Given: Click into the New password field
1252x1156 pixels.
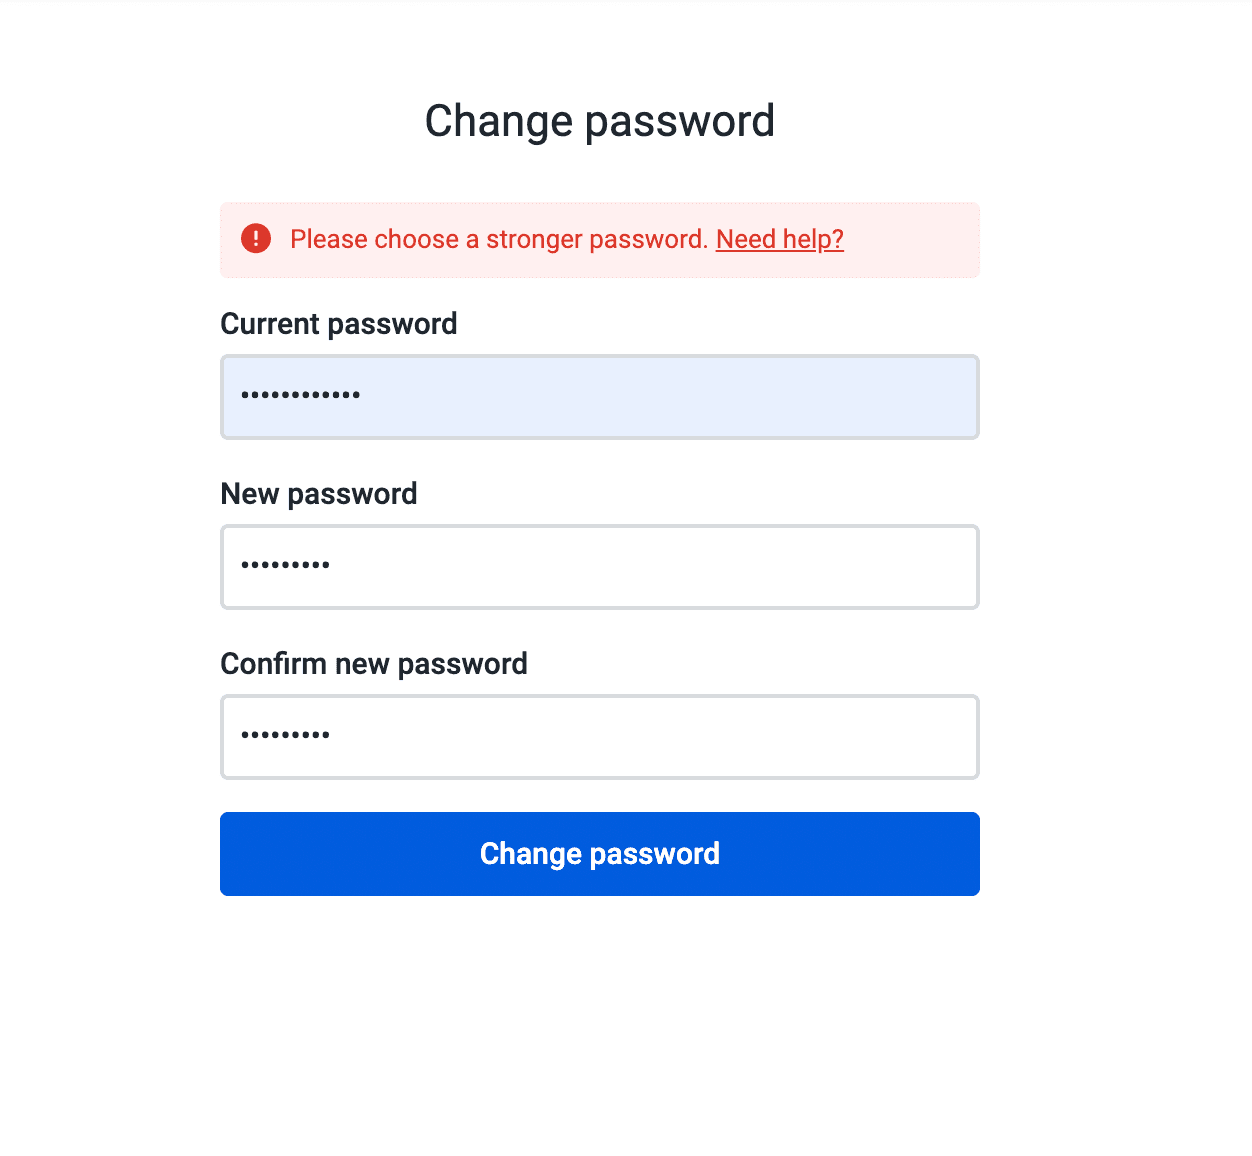Looking at the screenshot, I should tap(600, 567).
